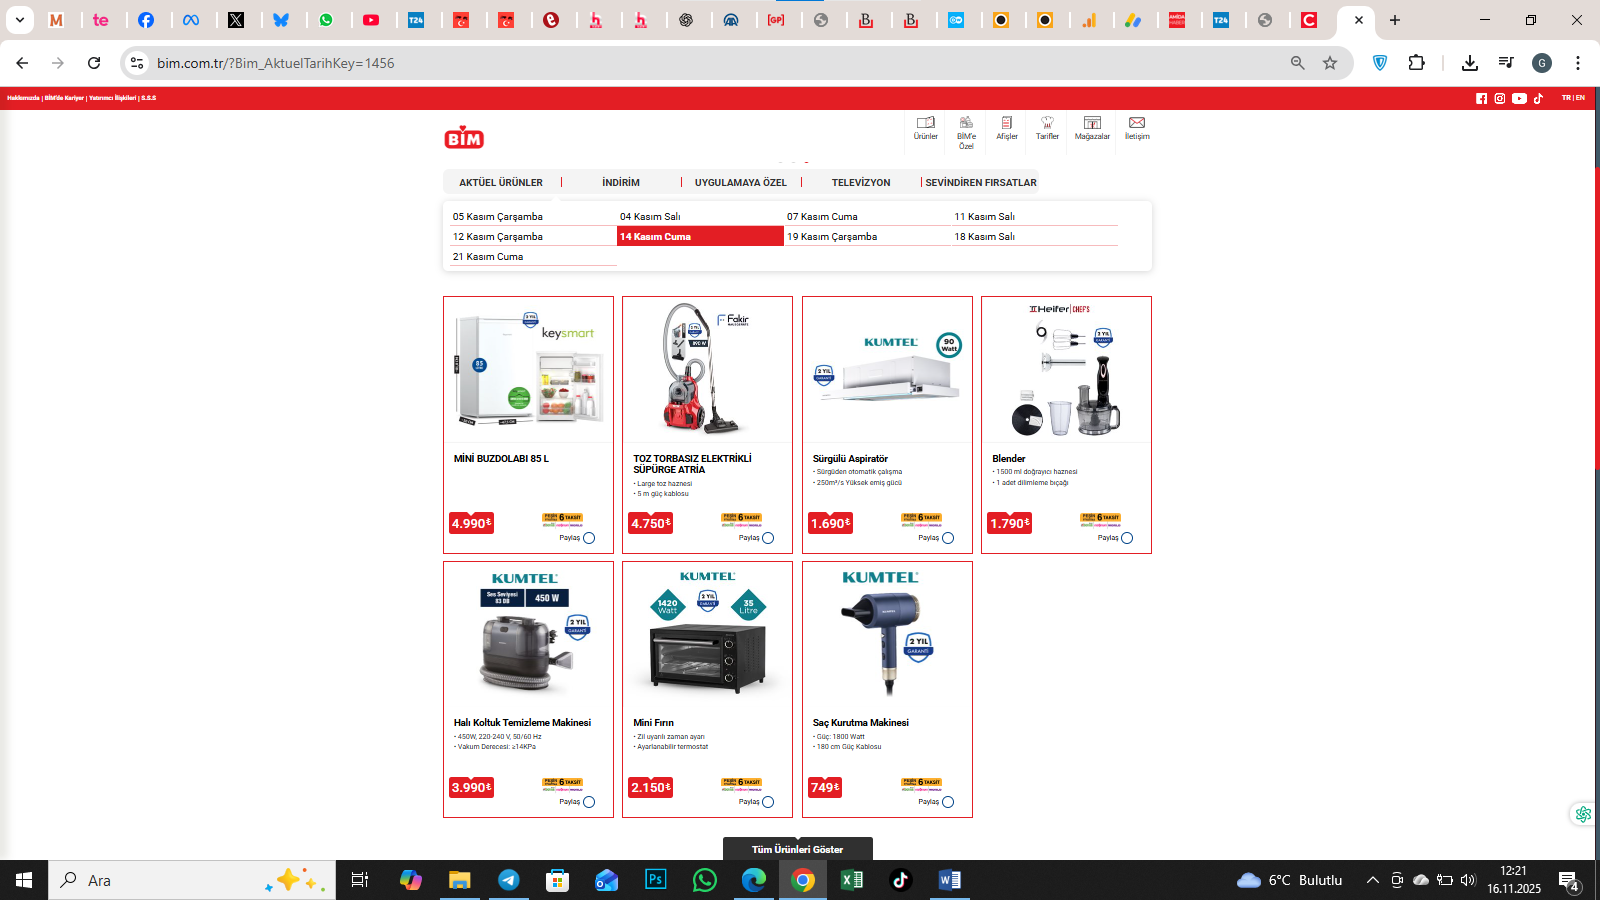Open the TELEVİZYON menu

[861, 183]
